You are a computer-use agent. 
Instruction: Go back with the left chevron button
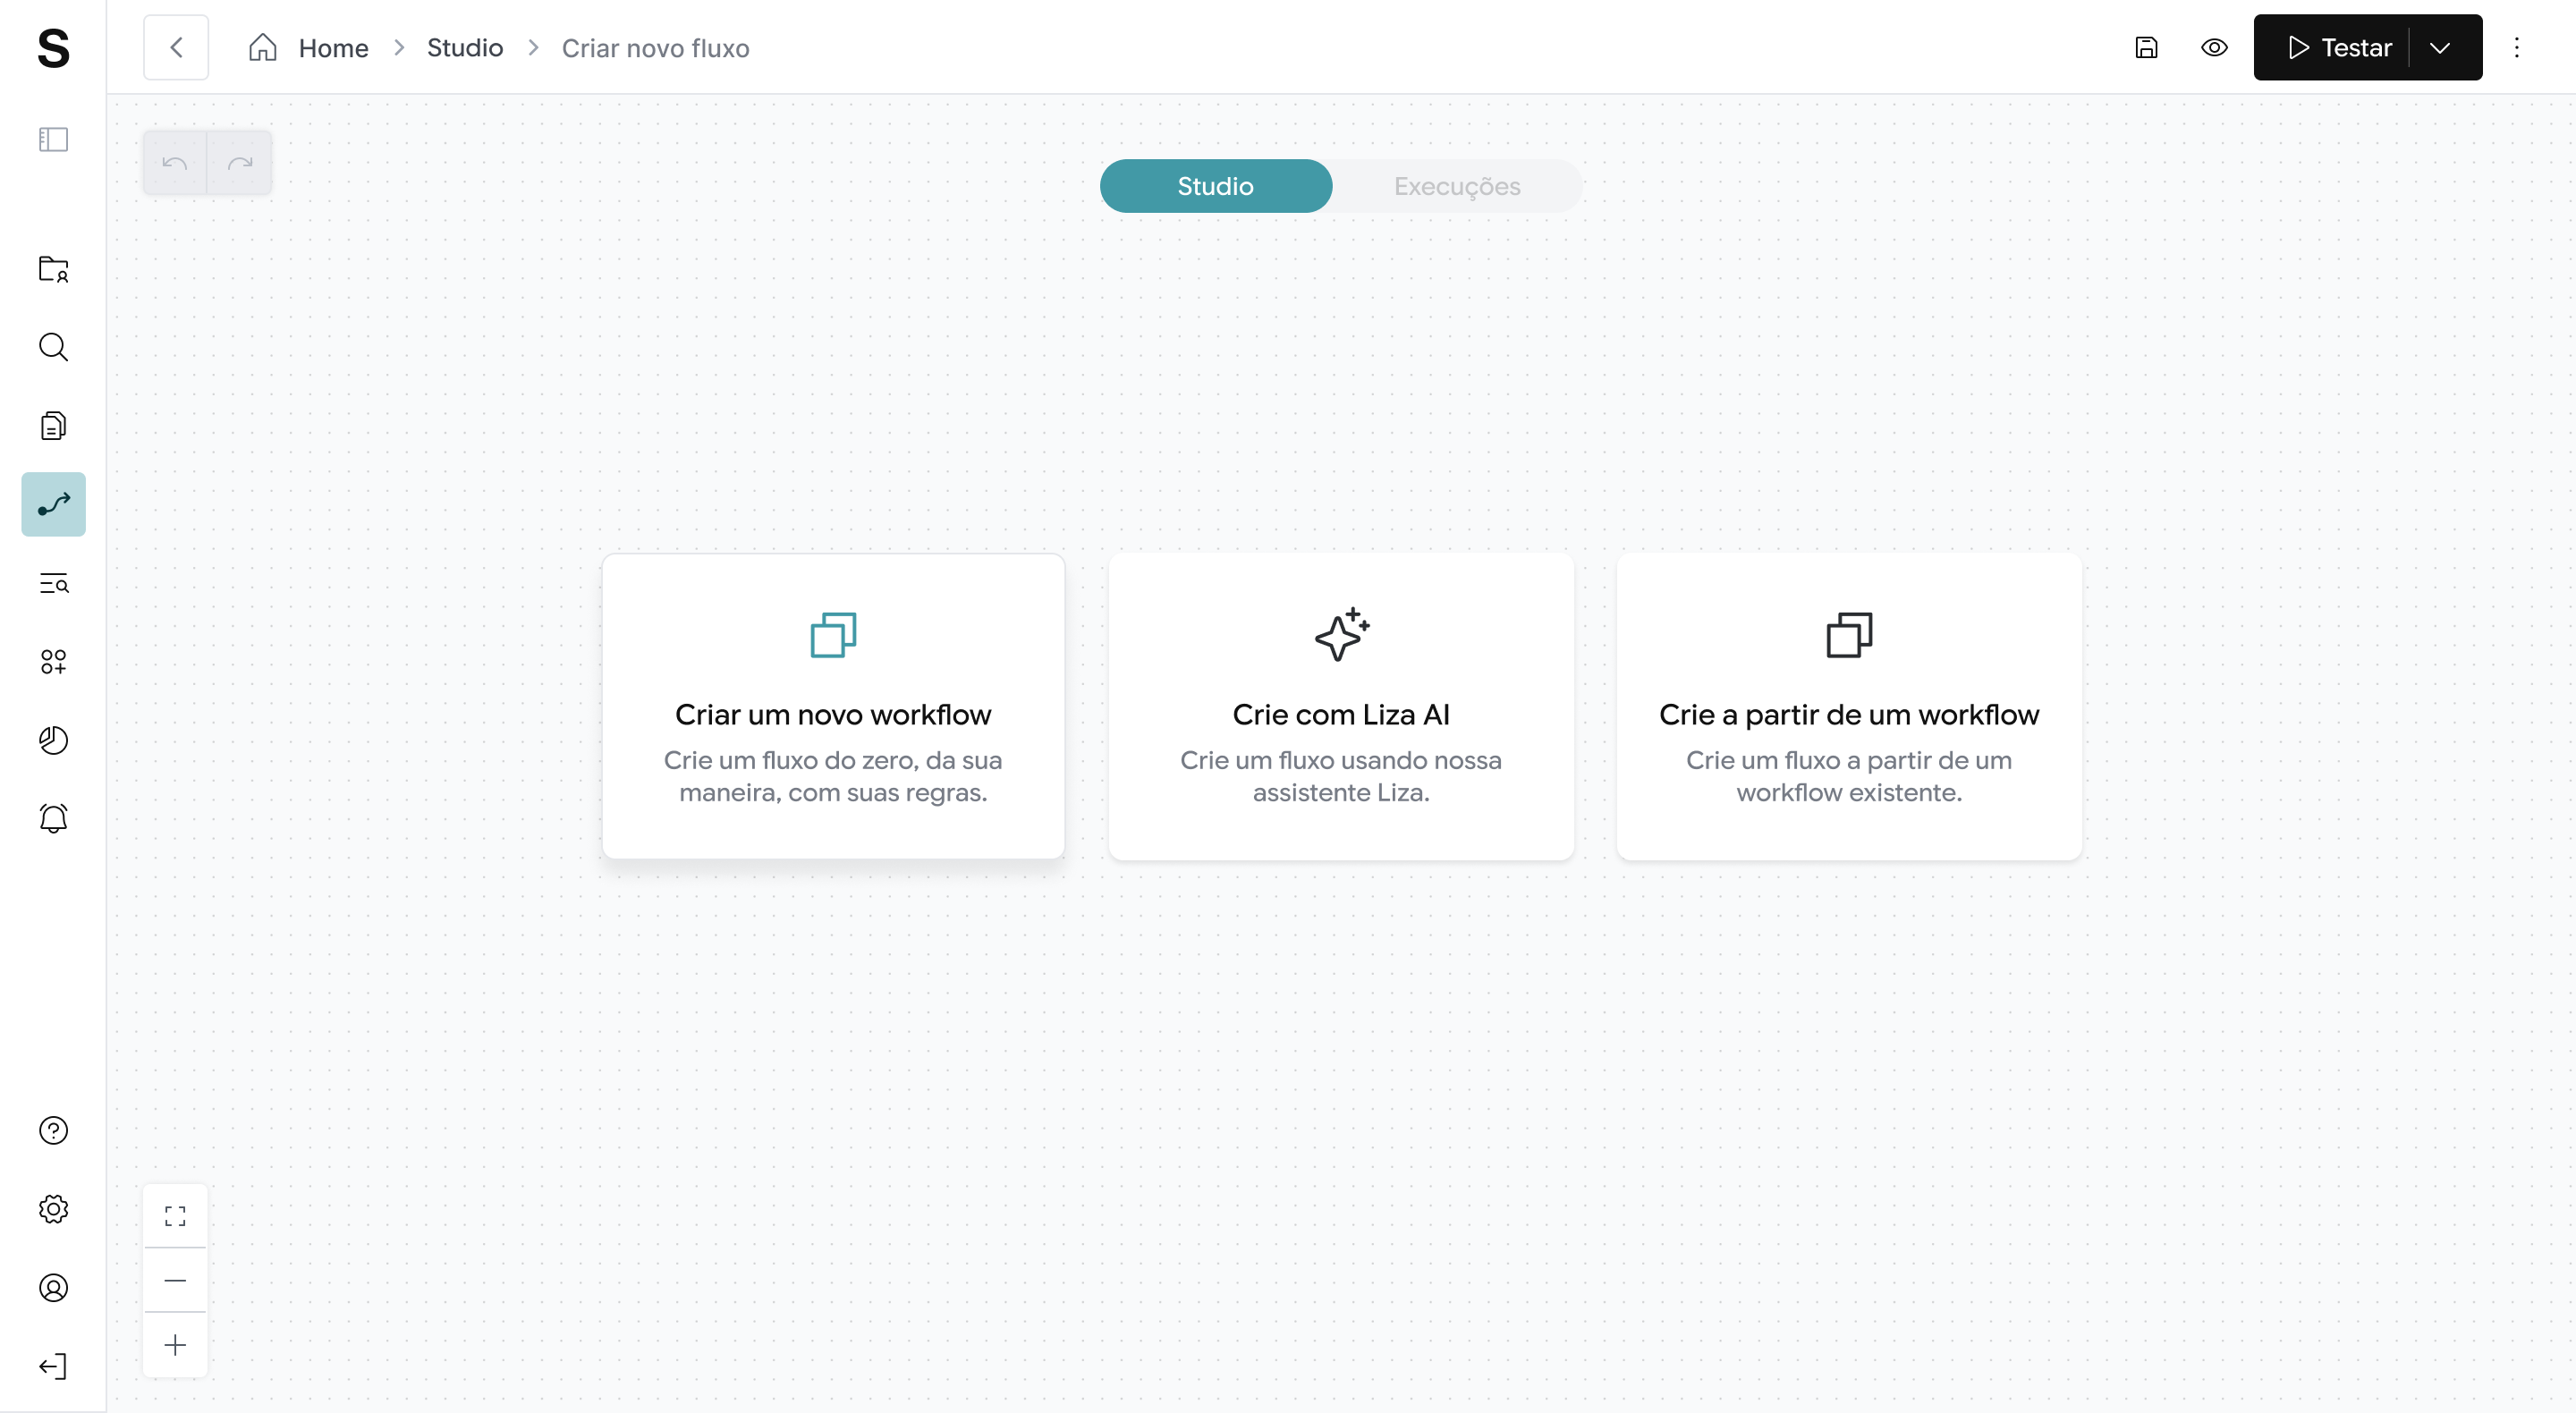176,47
